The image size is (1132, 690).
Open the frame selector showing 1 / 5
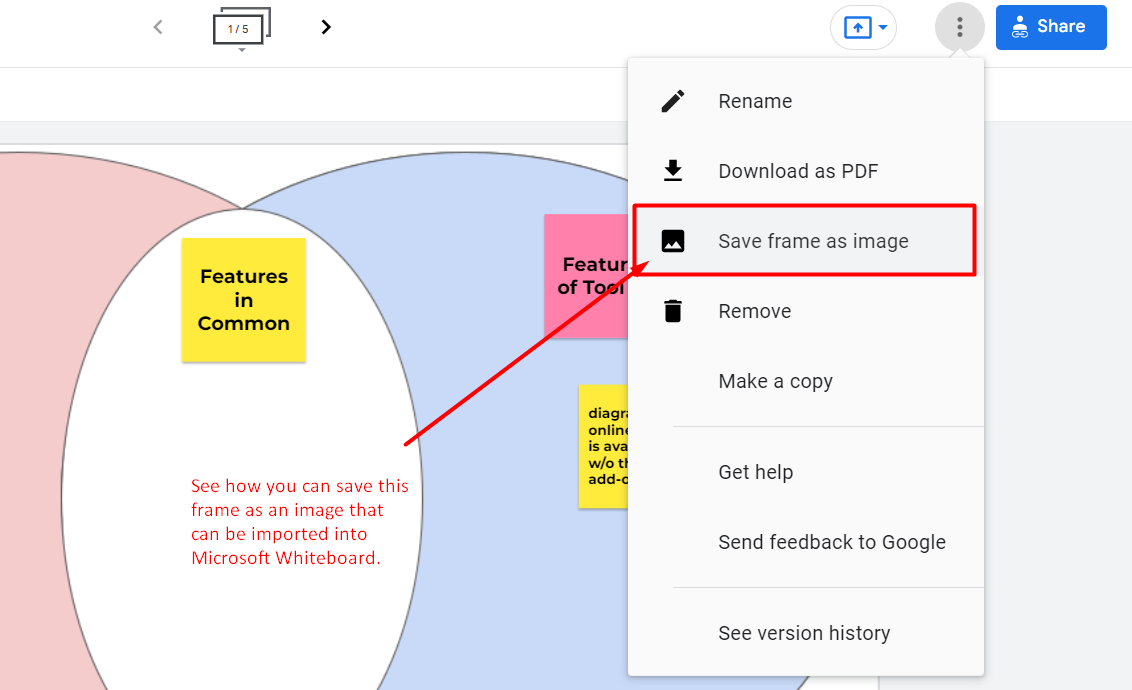[242, 28]
